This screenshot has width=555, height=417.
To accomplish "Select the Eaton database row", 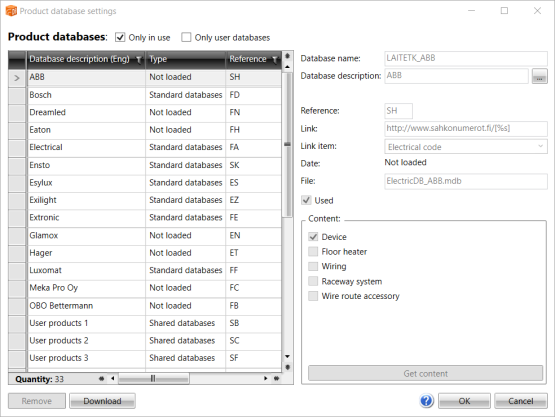I will [145, 130].
